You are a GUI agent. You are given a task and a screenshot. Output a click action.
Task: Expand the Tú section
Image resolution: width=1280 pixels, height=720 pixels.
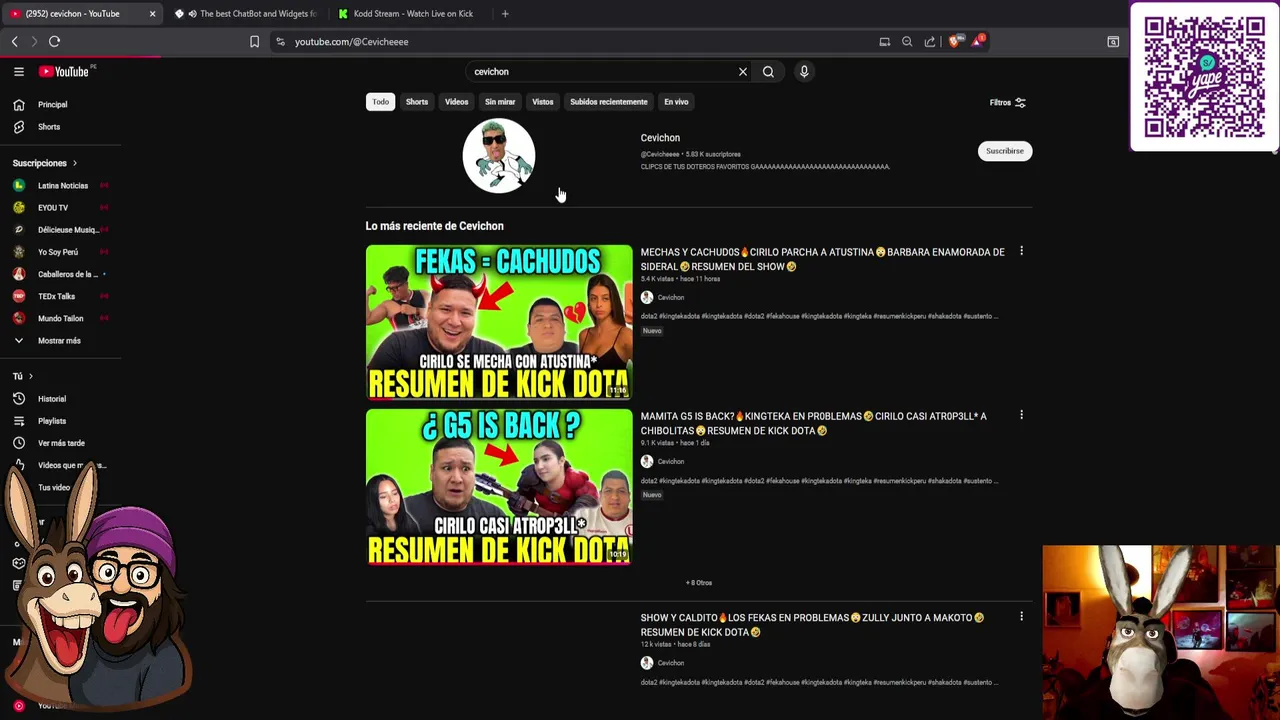pos(22,376)
